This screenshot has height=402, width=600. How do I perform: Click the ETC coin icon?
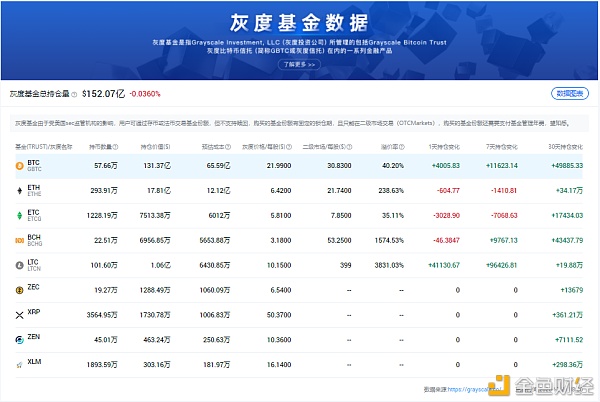pos(20,215)
